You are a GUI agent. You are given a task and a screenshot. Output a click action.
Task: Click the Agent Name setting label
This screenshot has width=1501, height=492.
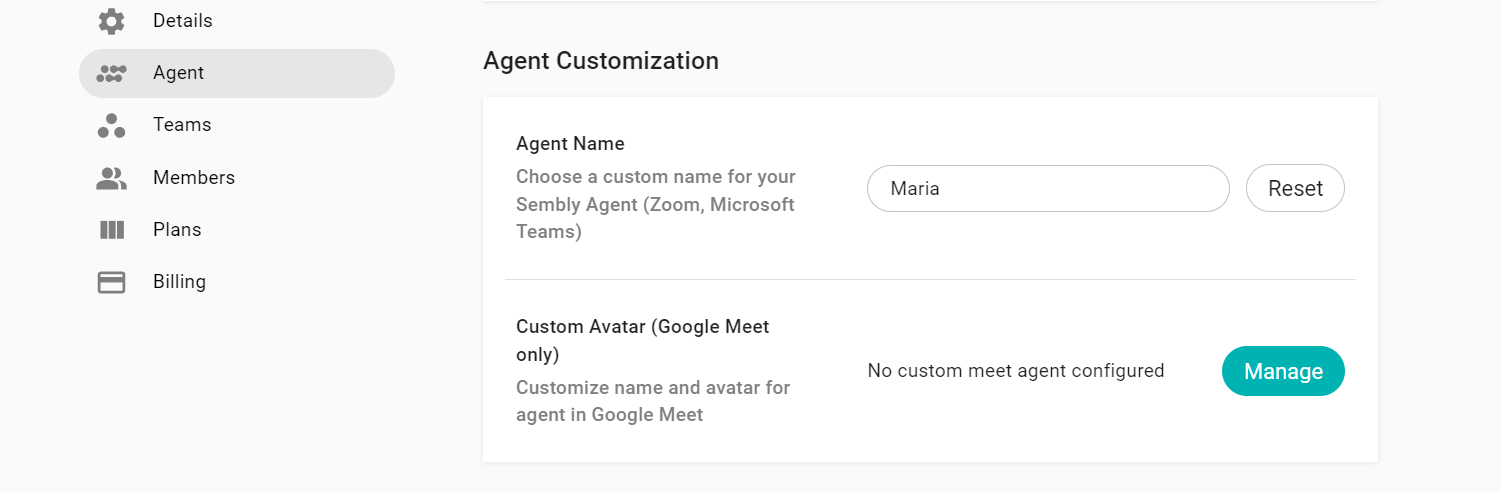[570, 144]
